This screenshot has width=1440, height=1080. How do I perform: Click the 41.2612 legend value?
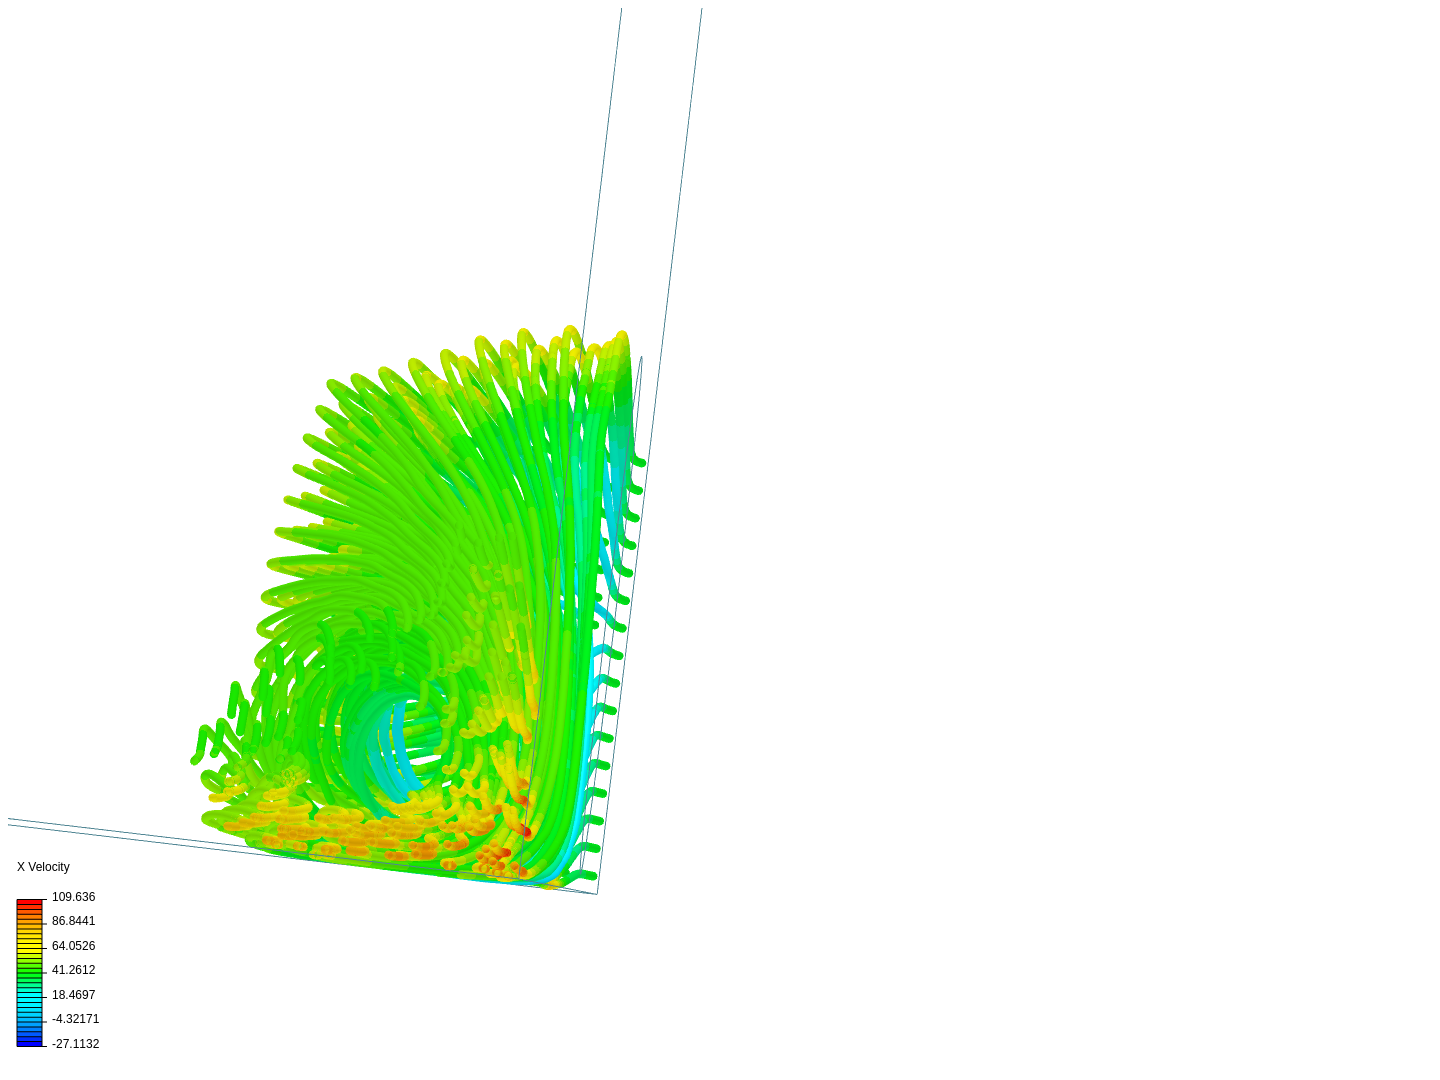73,970
